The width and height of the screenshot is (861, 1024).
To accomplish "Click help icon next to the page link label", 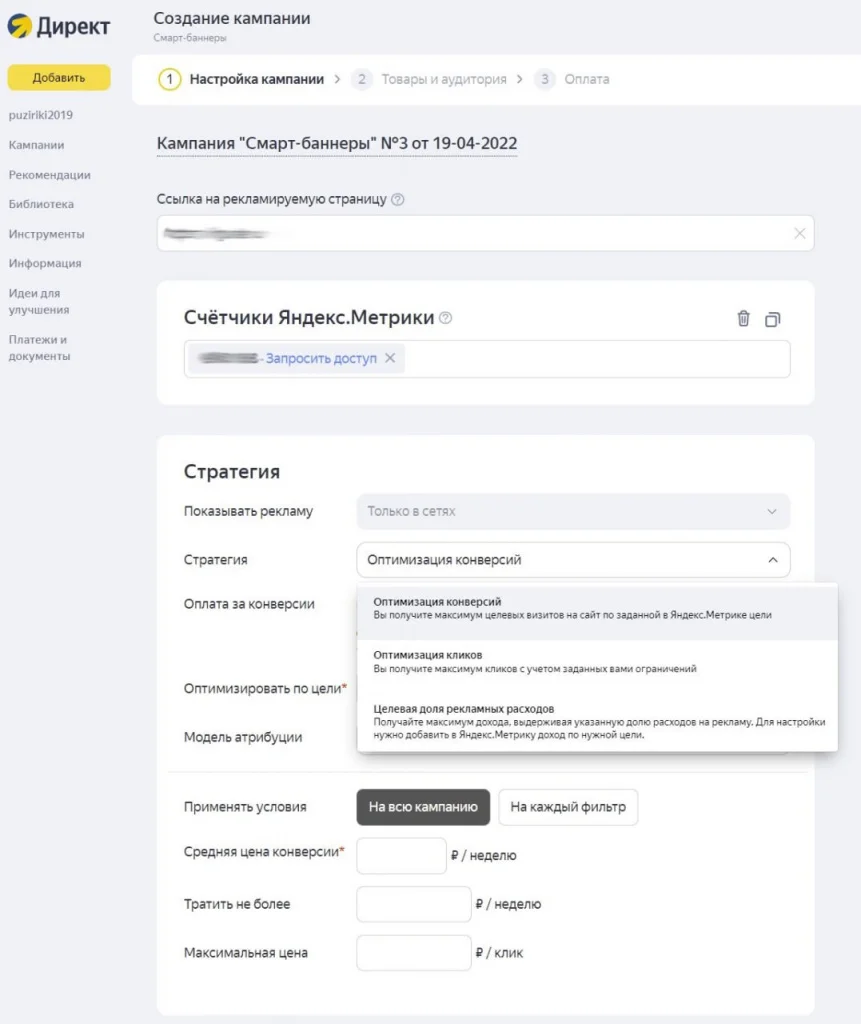I will tap(398, 199).
